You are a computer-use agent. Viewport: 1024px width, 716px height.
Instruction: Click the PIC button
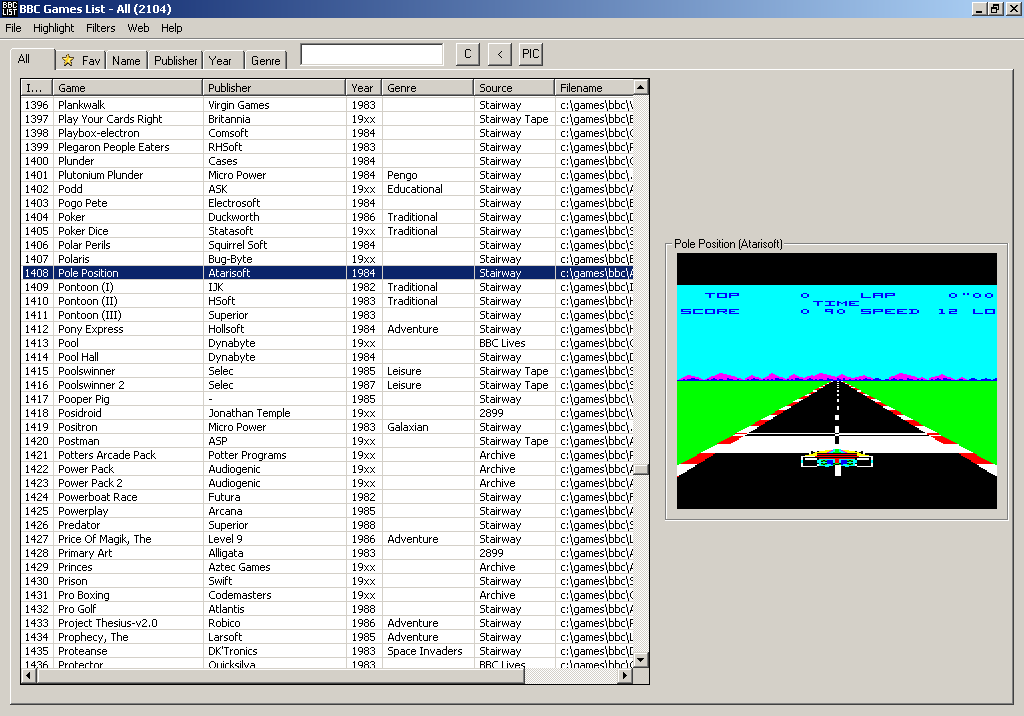(530, 54)
